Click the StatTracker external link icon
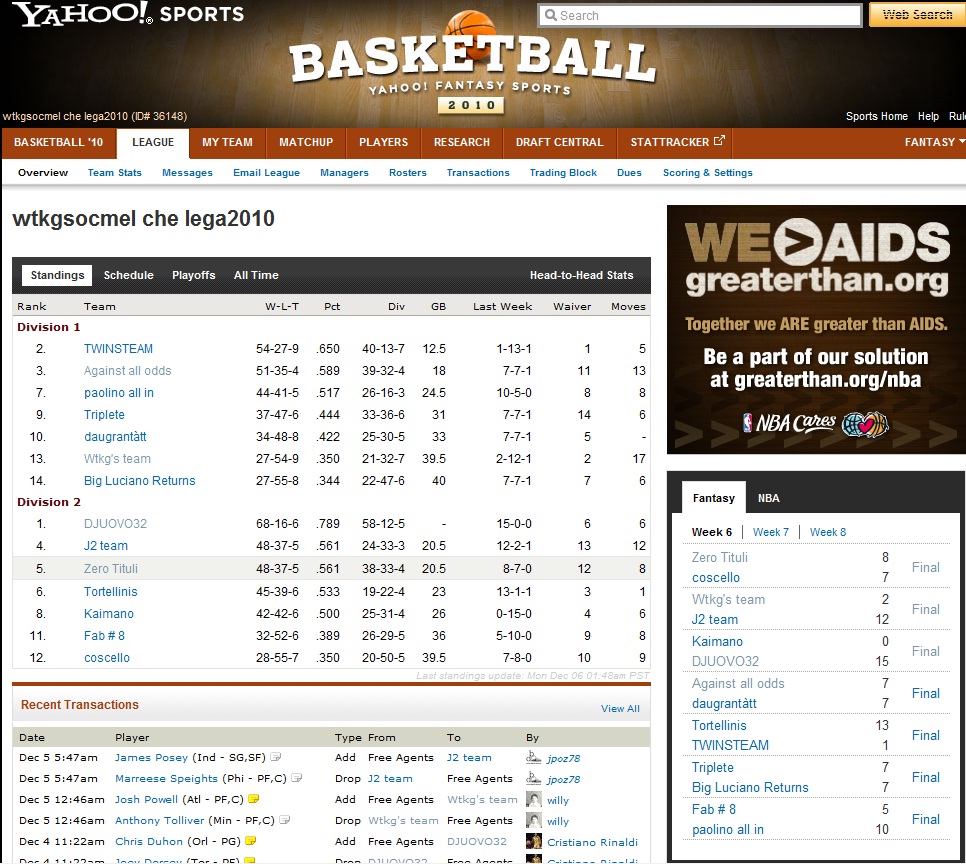966x864 pixels. (x=718, y=142)
